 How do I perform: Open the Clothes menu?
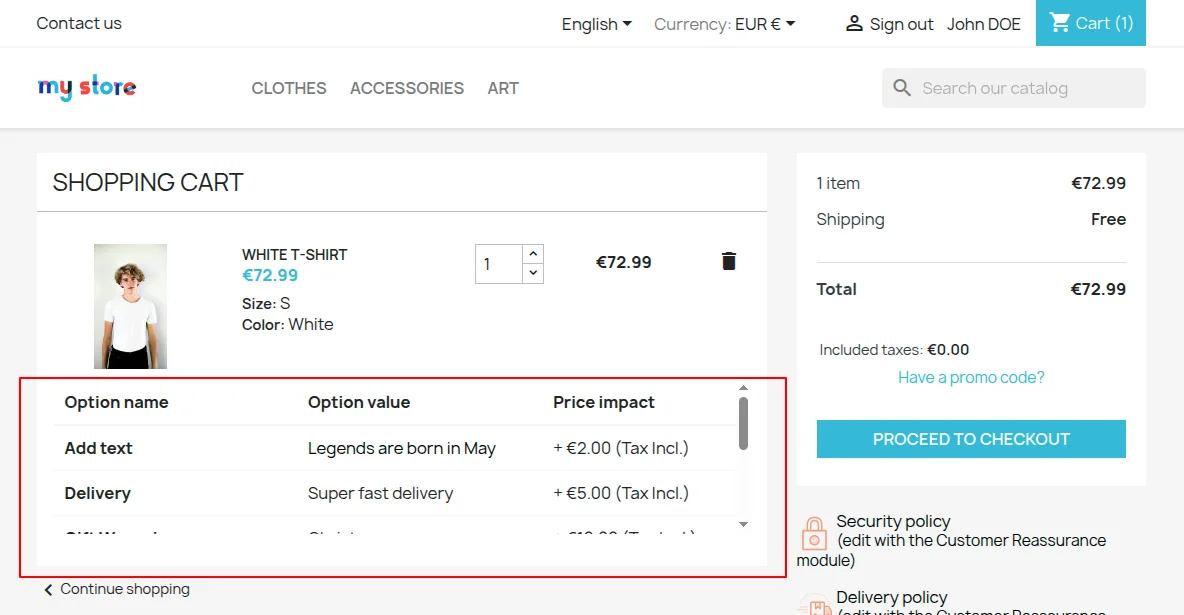click(x=289, y=88)
